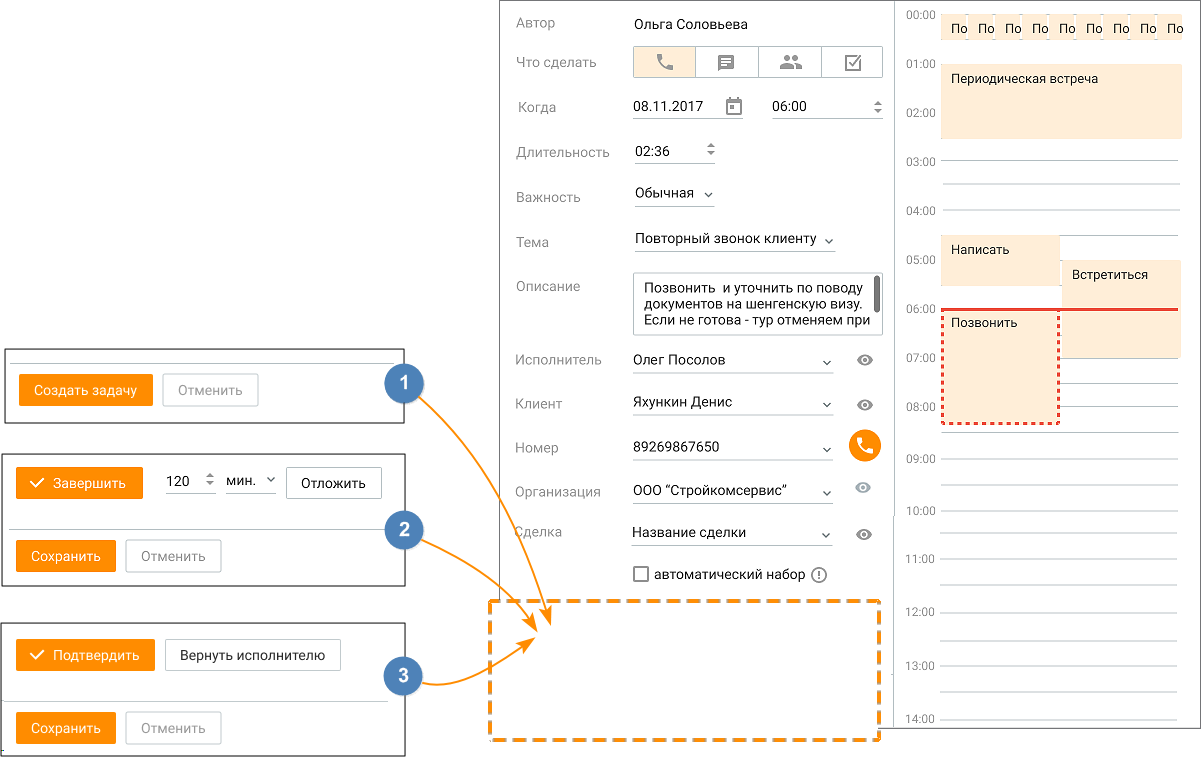Image resolution: width=1201 pixels, height=762 pixels.
Task: Enable the автоматический набор checkbox
Action: (x=641, y=575)
